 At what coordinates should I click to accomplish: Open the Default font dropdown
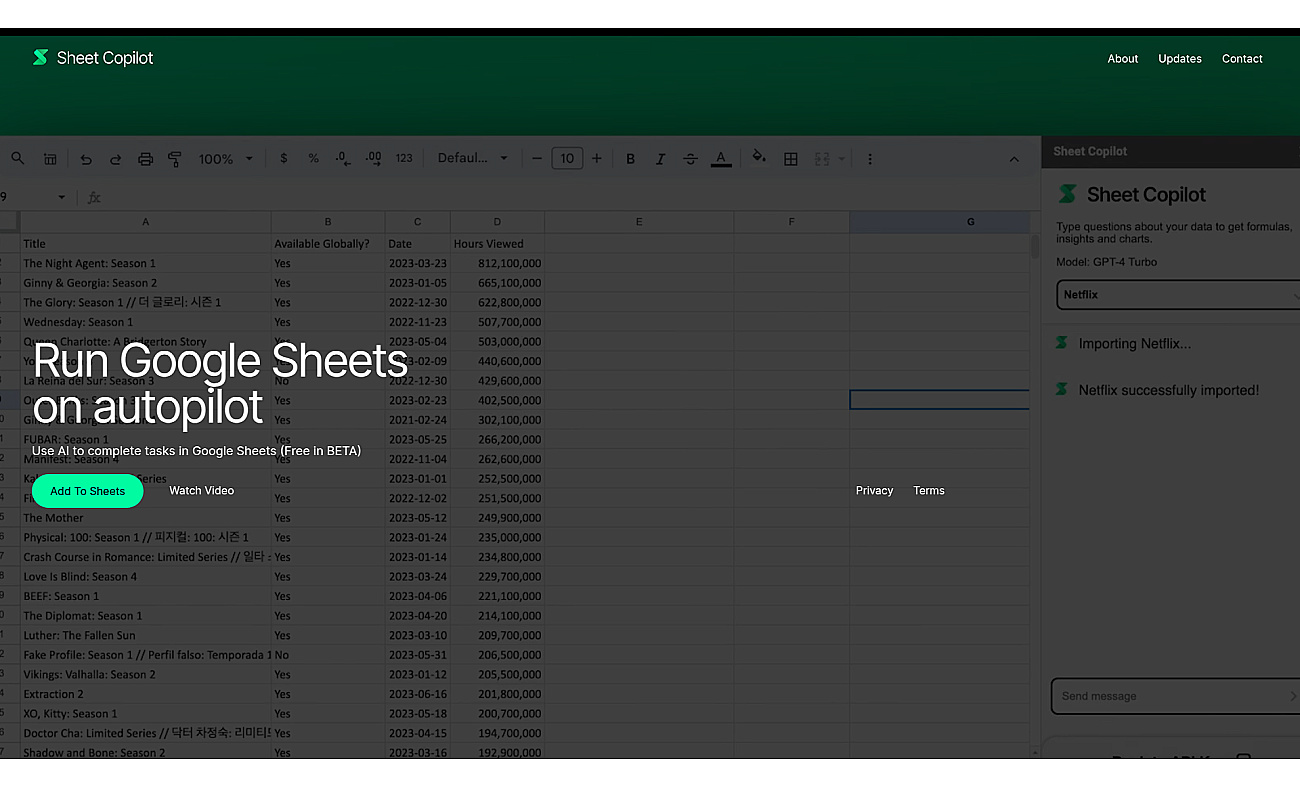(x=473, y=158)
